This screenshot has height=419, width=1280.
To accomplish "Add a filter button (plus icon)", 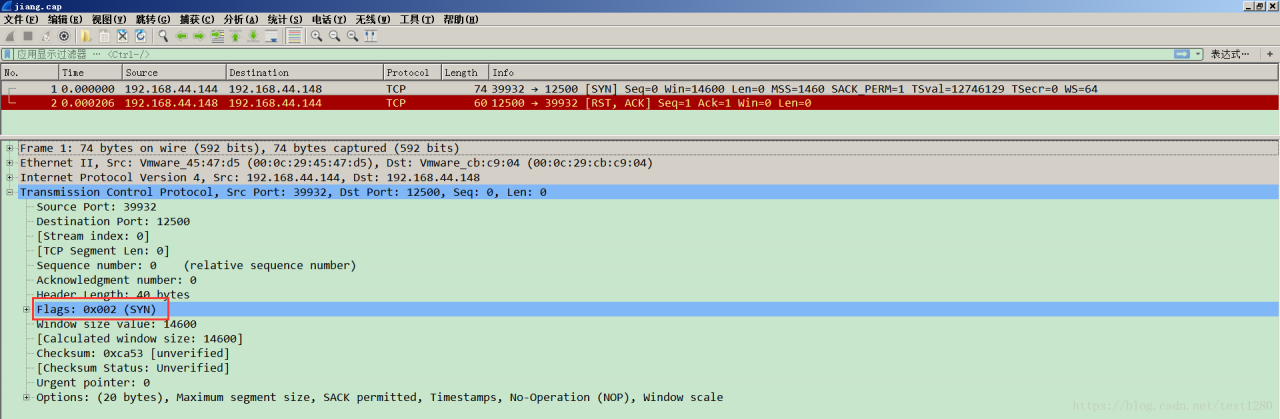I will click(1270, 54).
